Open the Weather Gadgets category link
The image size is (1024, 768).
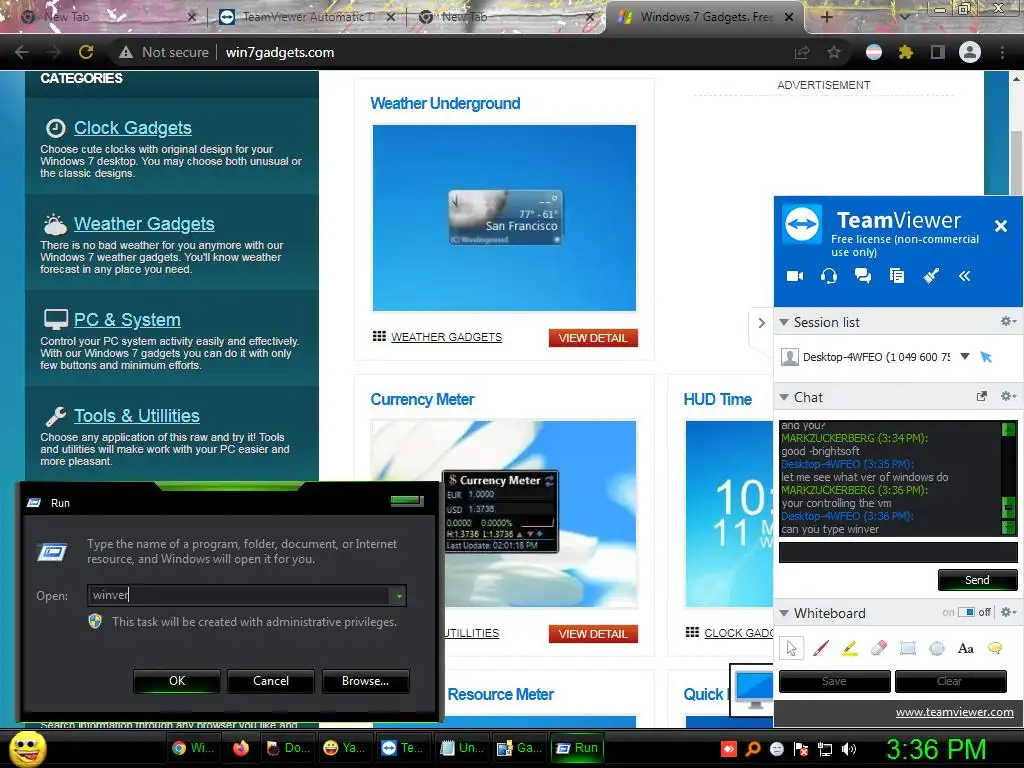click(x=144, y=224)
